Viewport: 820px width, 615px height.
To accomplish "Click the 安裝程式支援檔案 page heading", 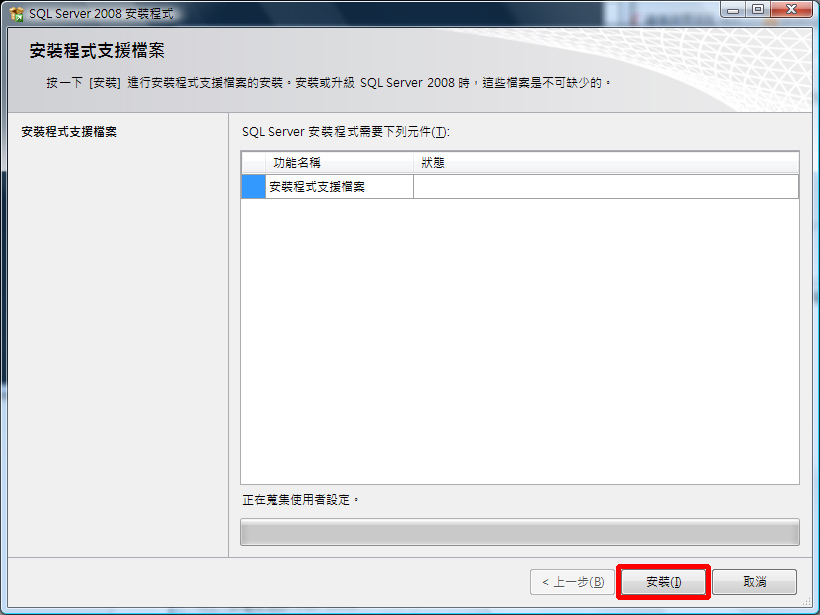I will tap(97, 51).
